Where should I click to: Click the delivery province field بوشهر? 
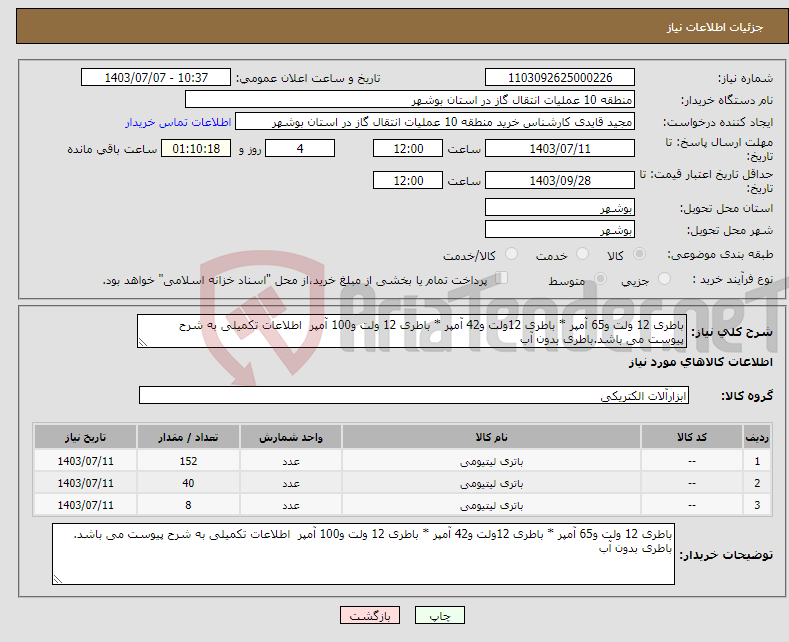[x=560, y=207]
